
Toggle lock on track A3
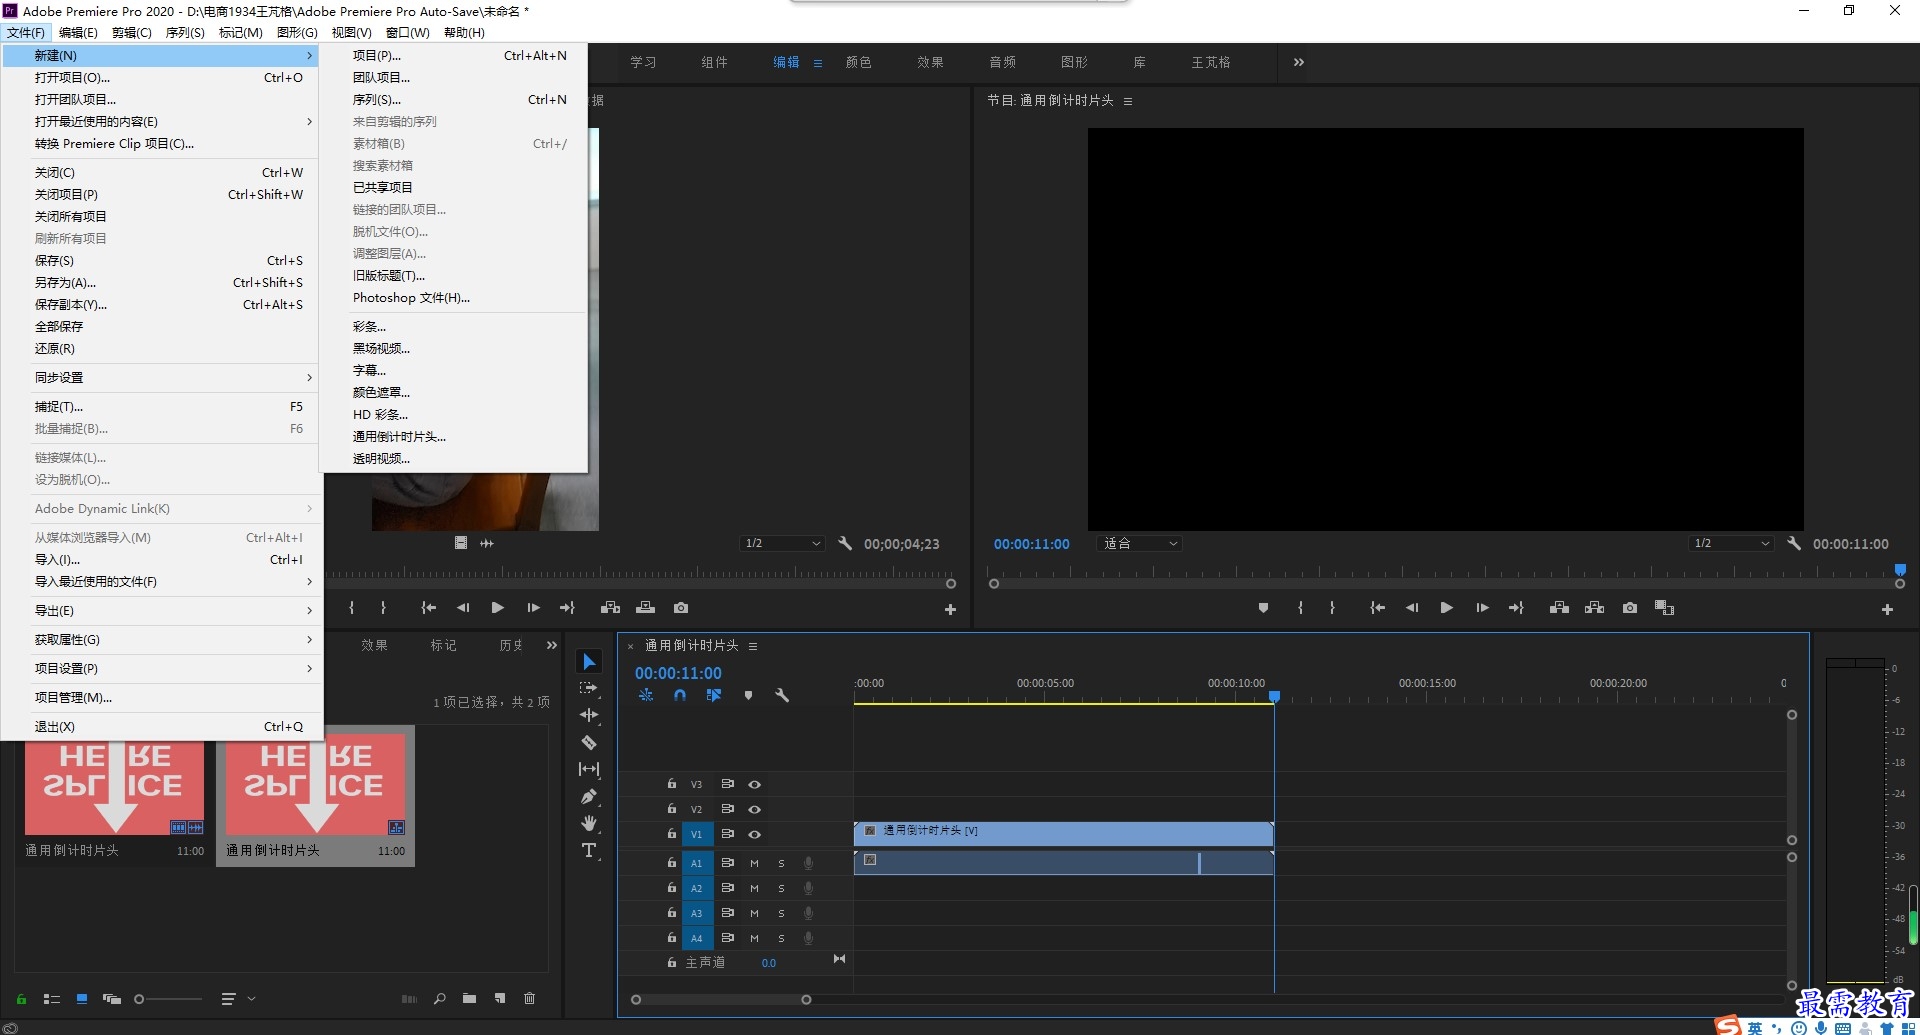(672, 912)
